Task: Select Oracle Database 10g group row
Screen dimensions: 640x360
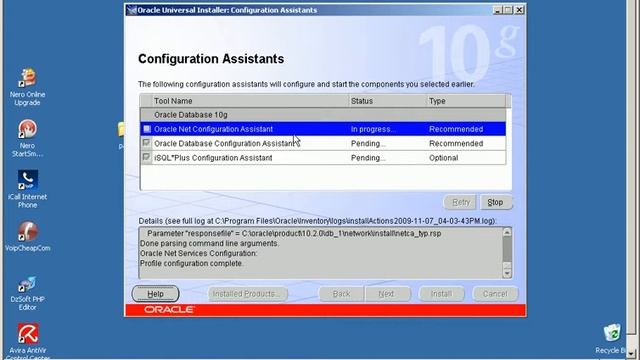Action: pyautogui.click(x=323, y=115)
